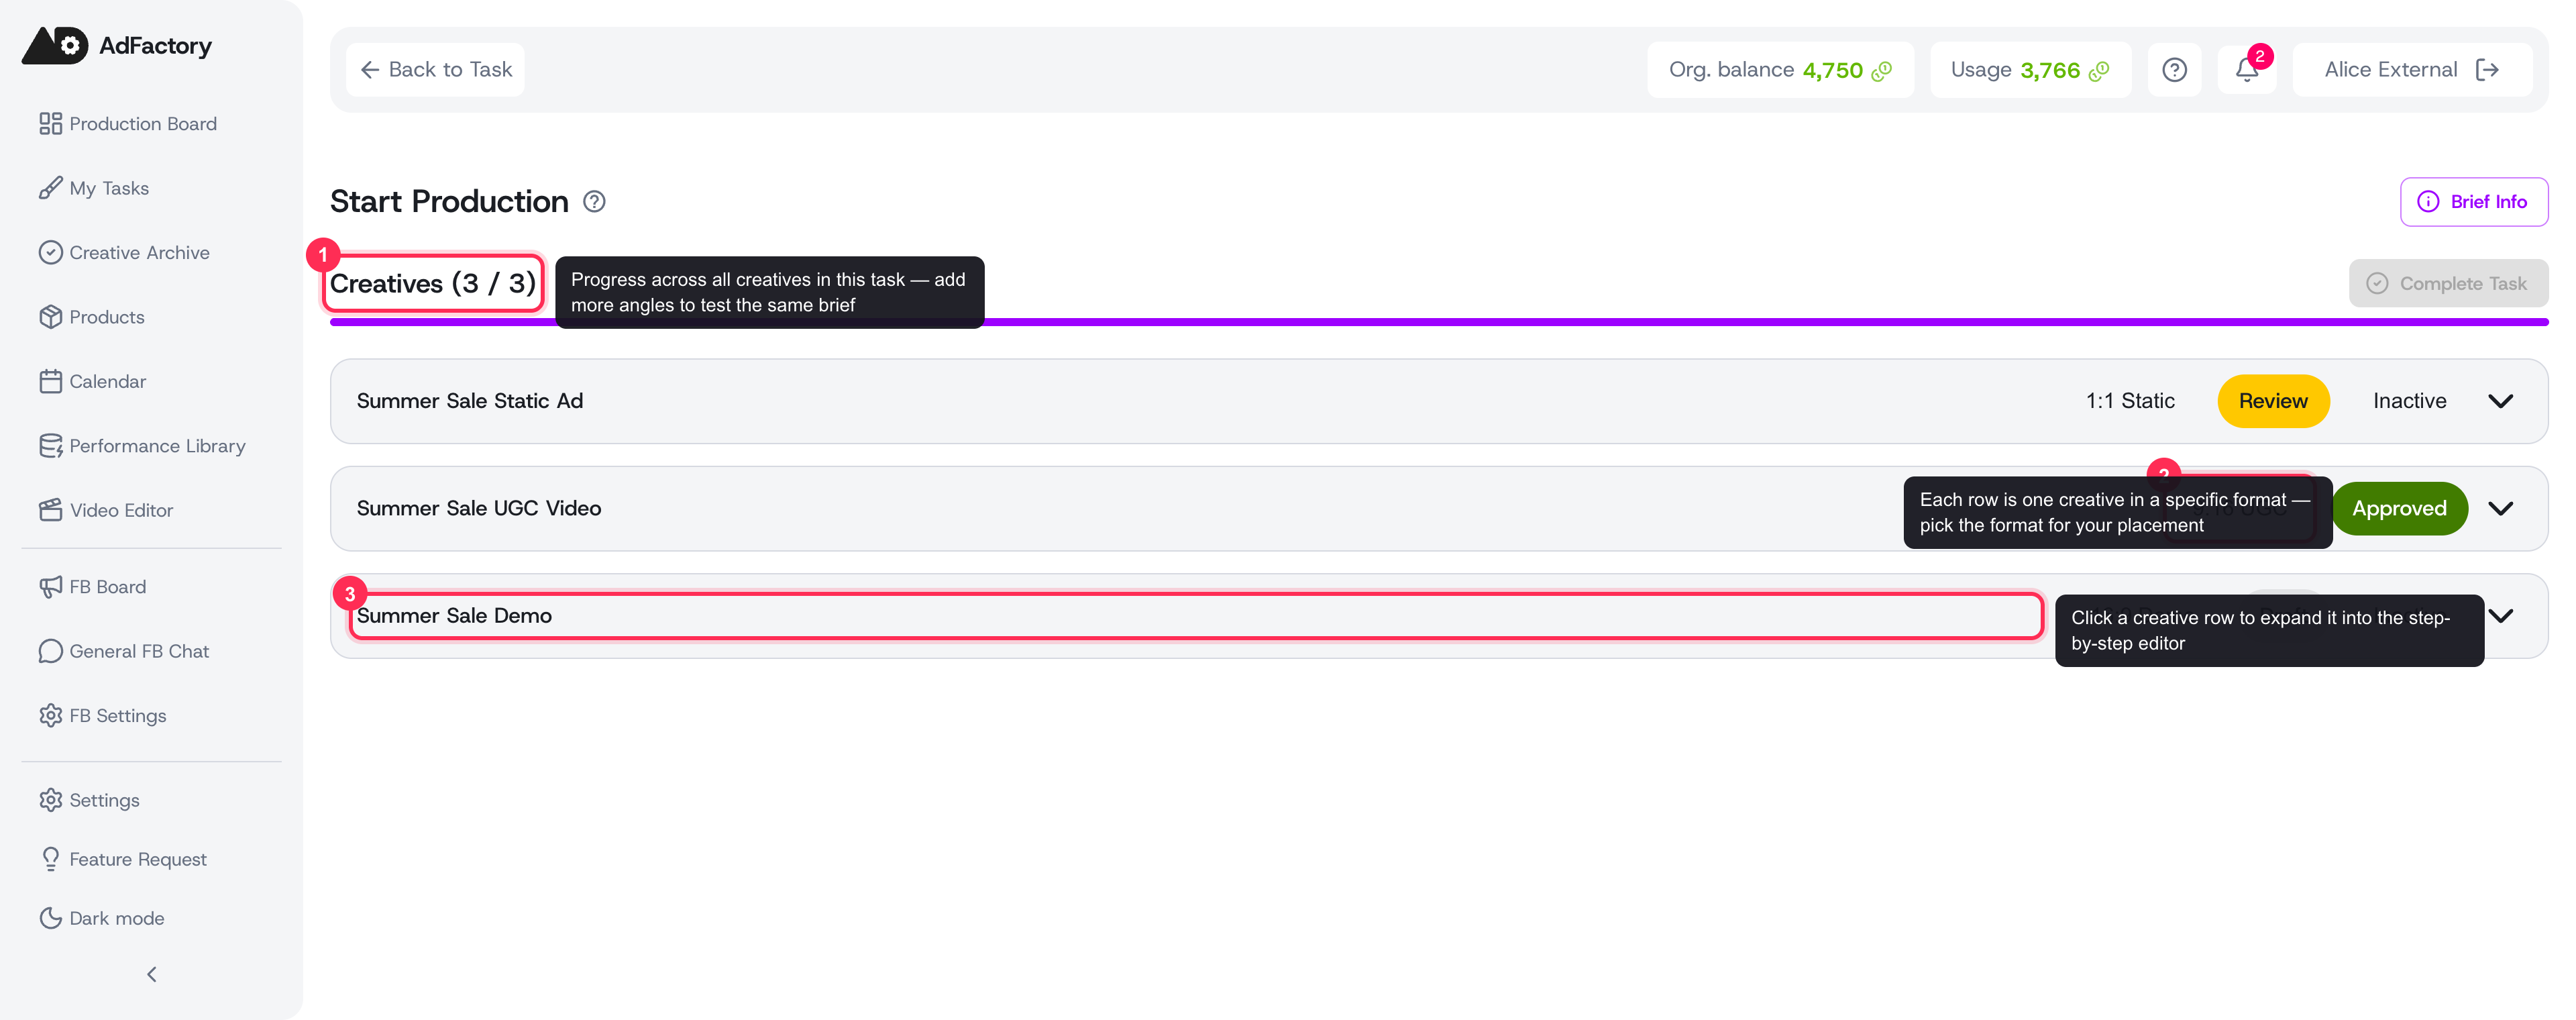Launch the Video Editor
Image resolution: width=2576 pixels, height=1020 pixels.
click(x=106, y=510)
